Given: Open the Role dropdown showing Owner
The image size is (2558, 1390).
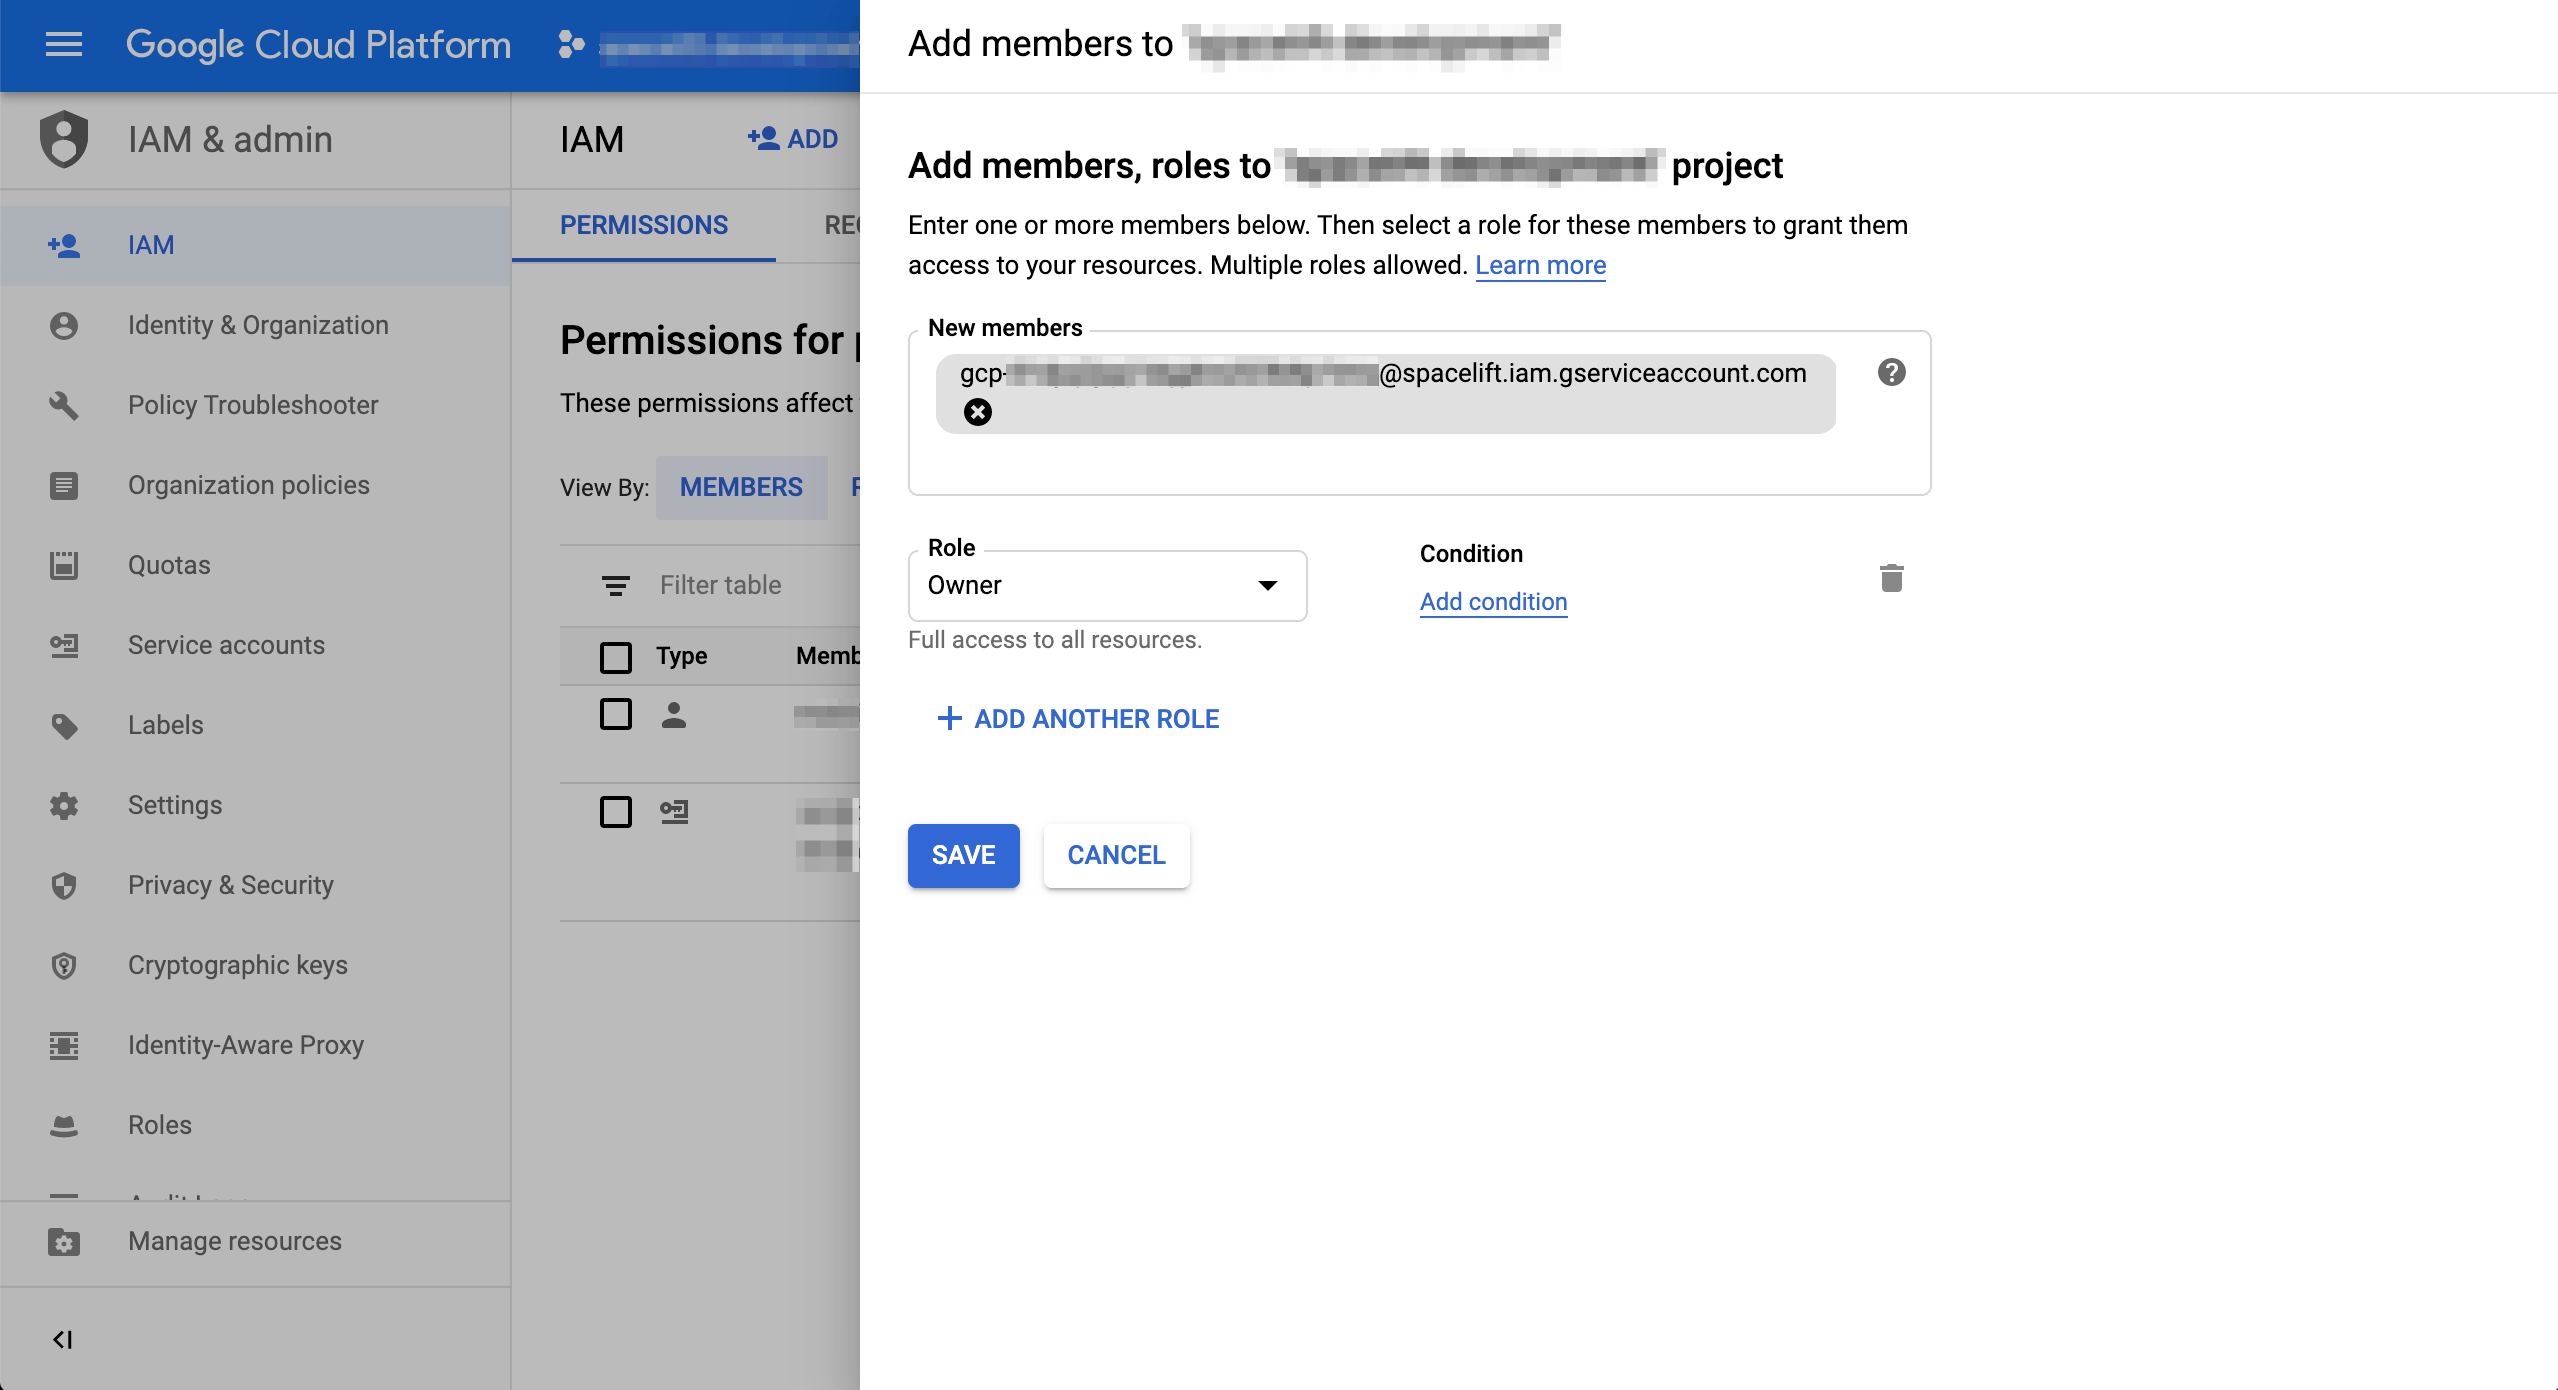Looking at the screenshot, I should [x=1107, y=586].
